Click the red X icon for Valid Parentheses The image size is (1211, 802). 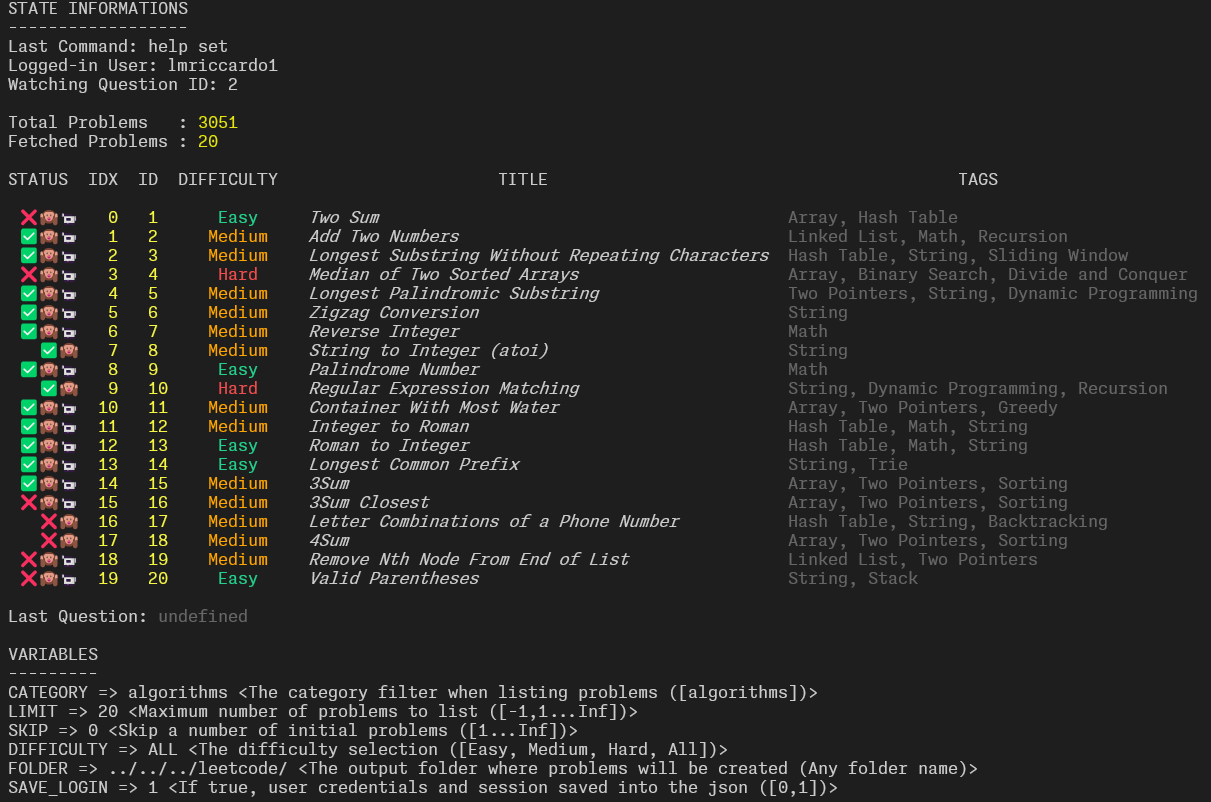point(28,578)
